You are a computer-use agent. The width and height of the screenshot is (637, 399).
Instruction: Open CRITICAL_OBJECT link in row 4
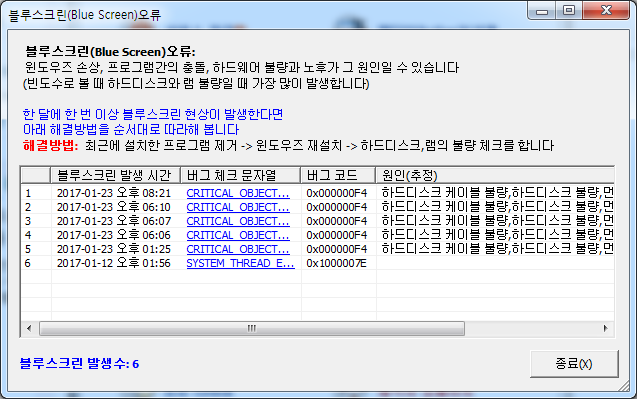point(238,235)
